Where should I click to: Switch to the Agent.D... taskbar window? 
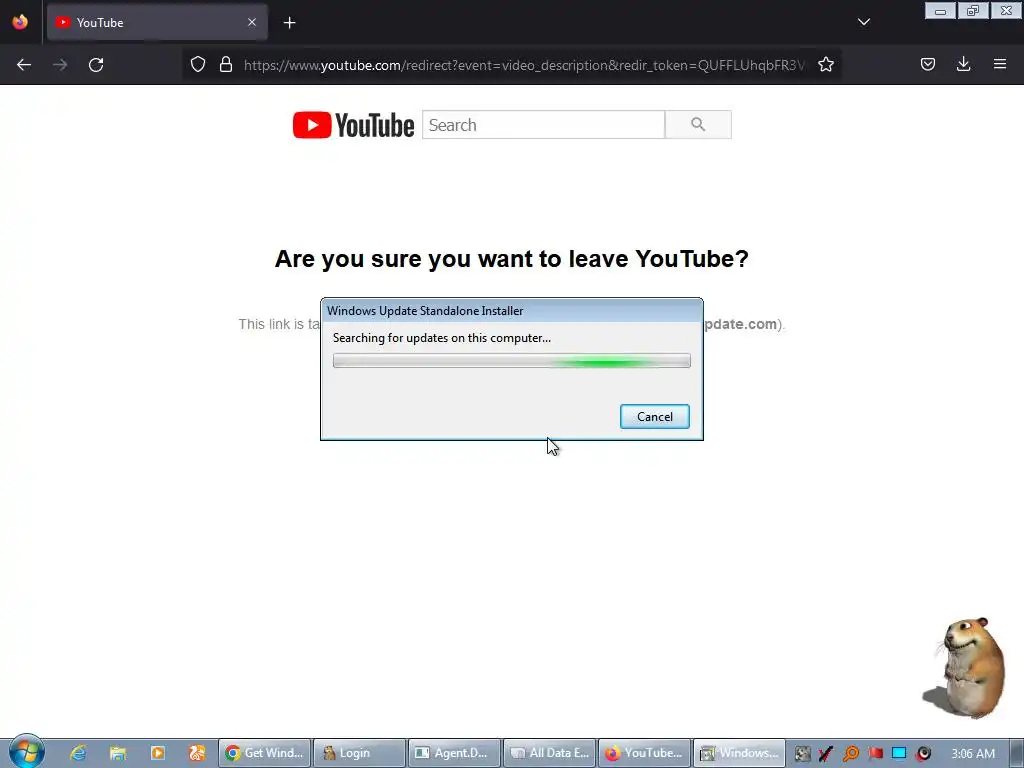point(455,753)
